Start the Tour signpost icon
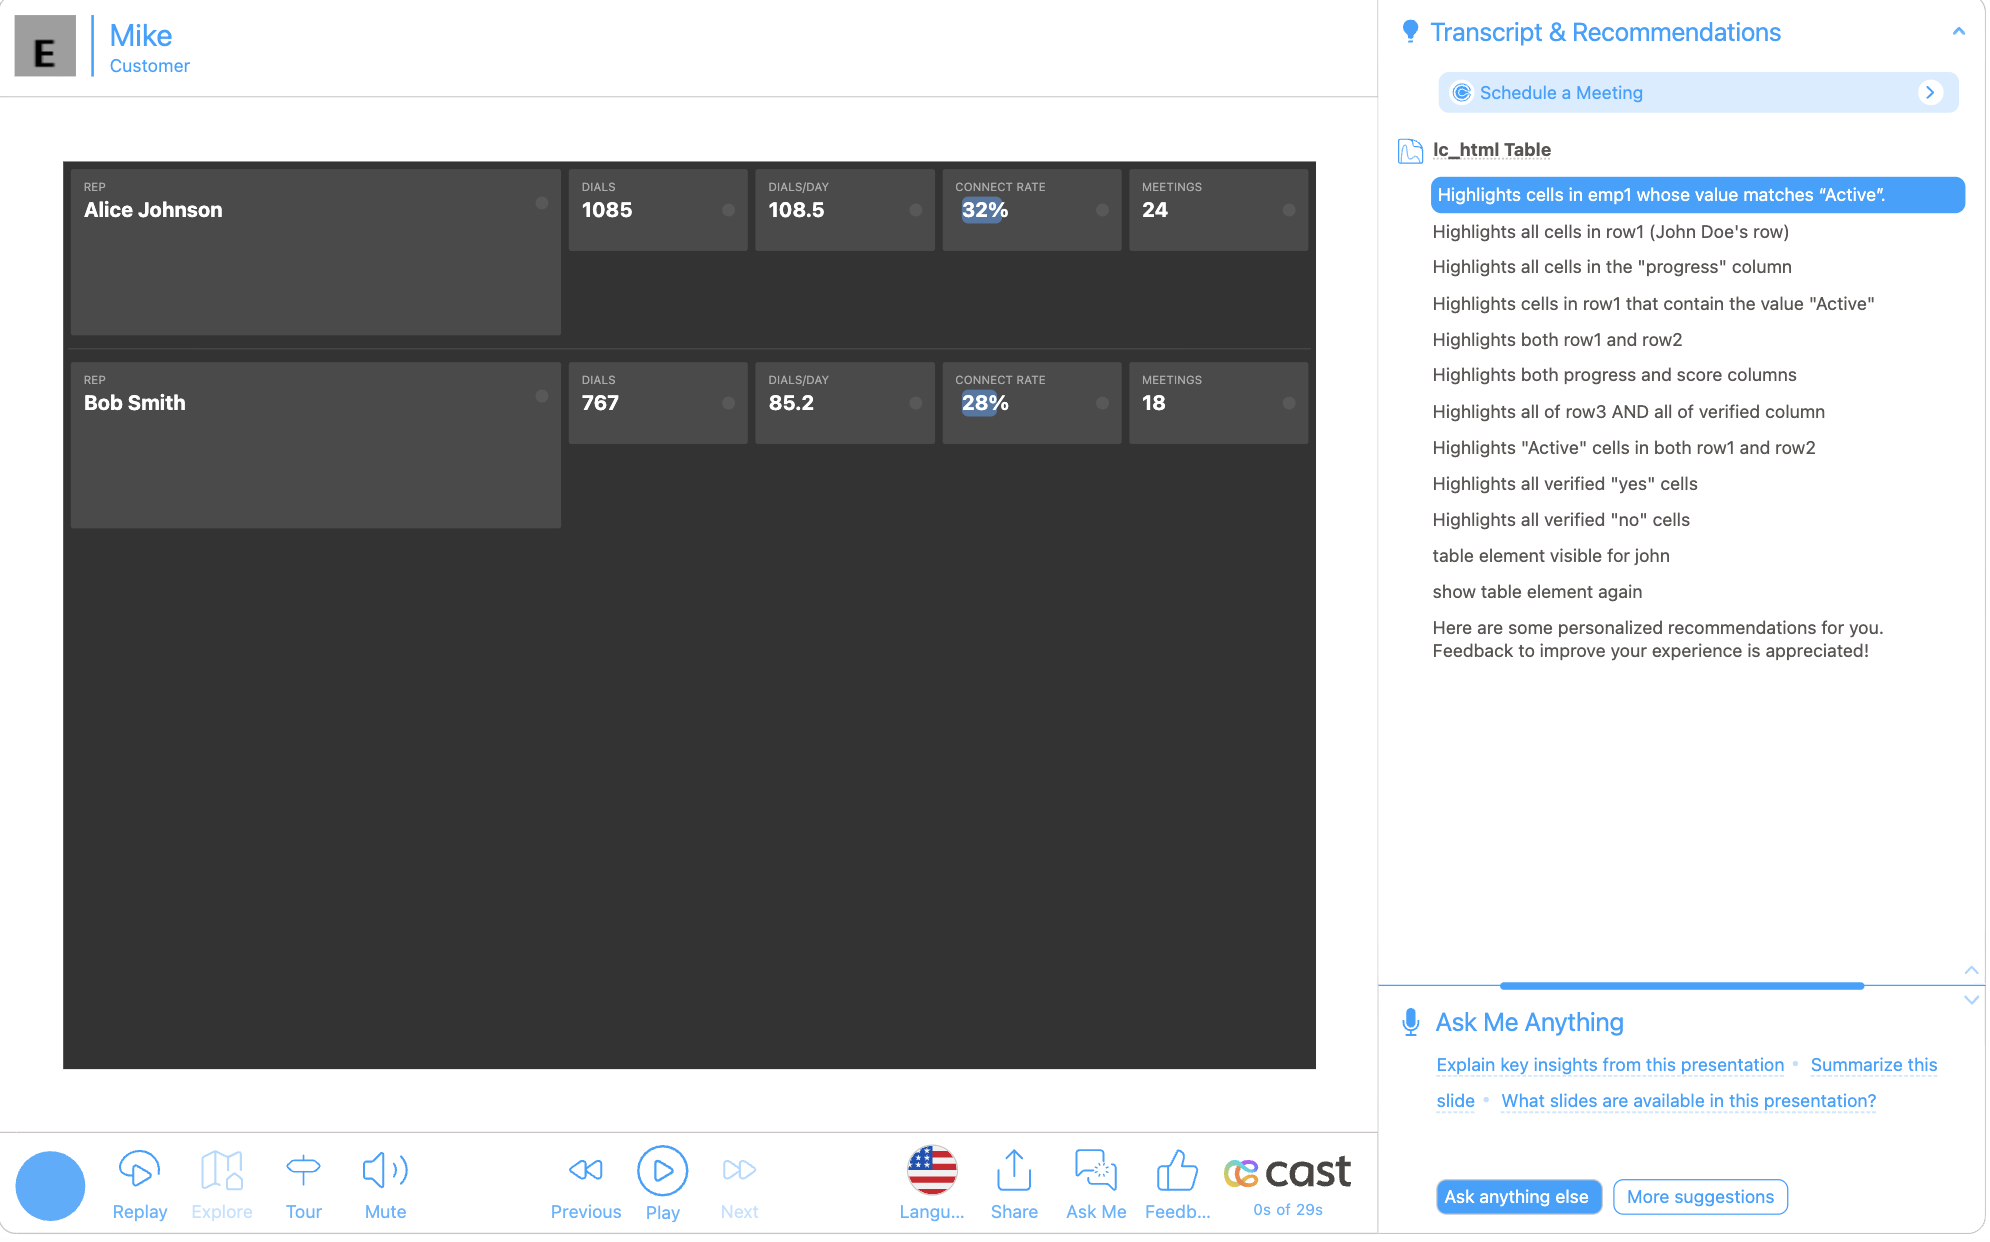Screen dimensions: 1990x1242 pos(303,1170)
